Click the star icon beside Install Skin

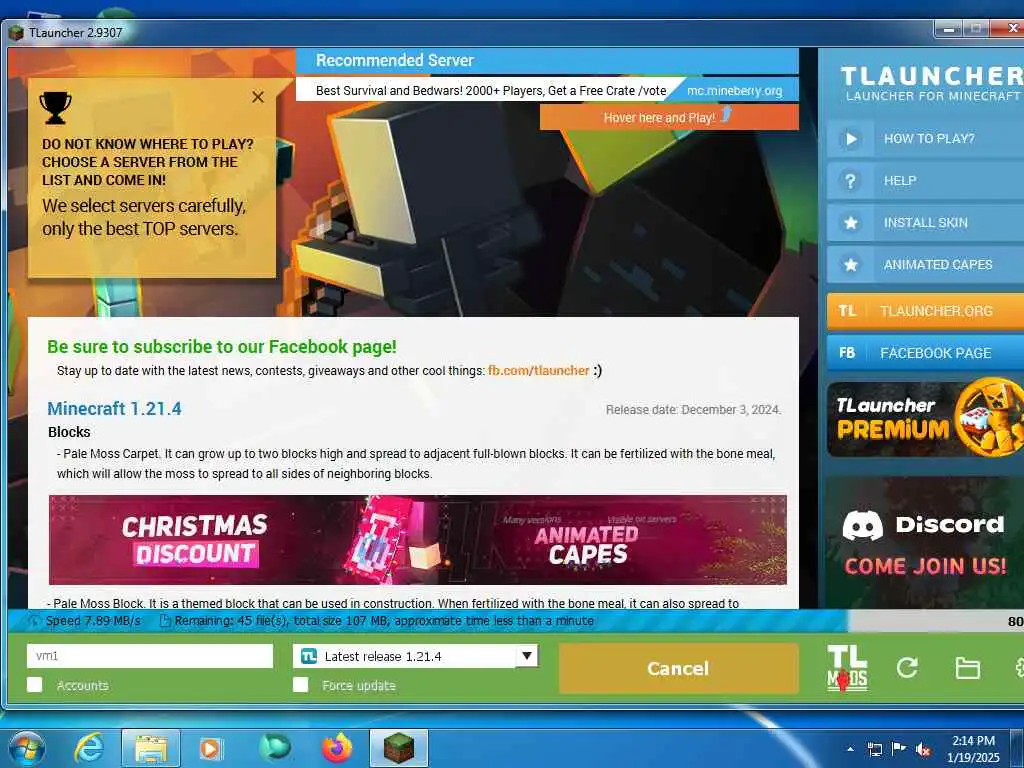pos(850,223)
